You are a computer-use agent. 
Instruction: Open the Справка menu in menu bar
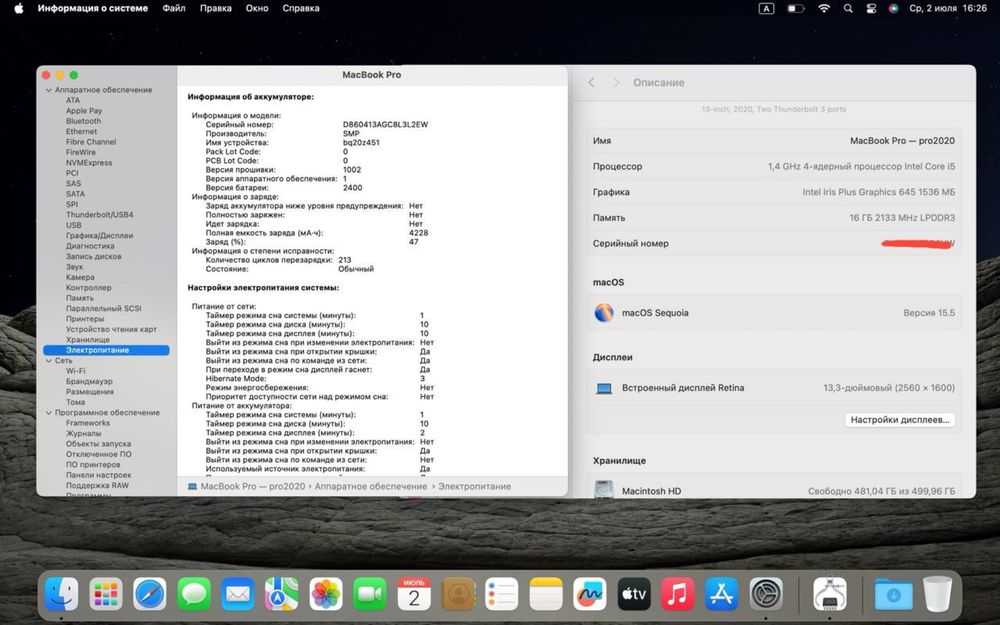pyautogui.click(x=301, y=8)
